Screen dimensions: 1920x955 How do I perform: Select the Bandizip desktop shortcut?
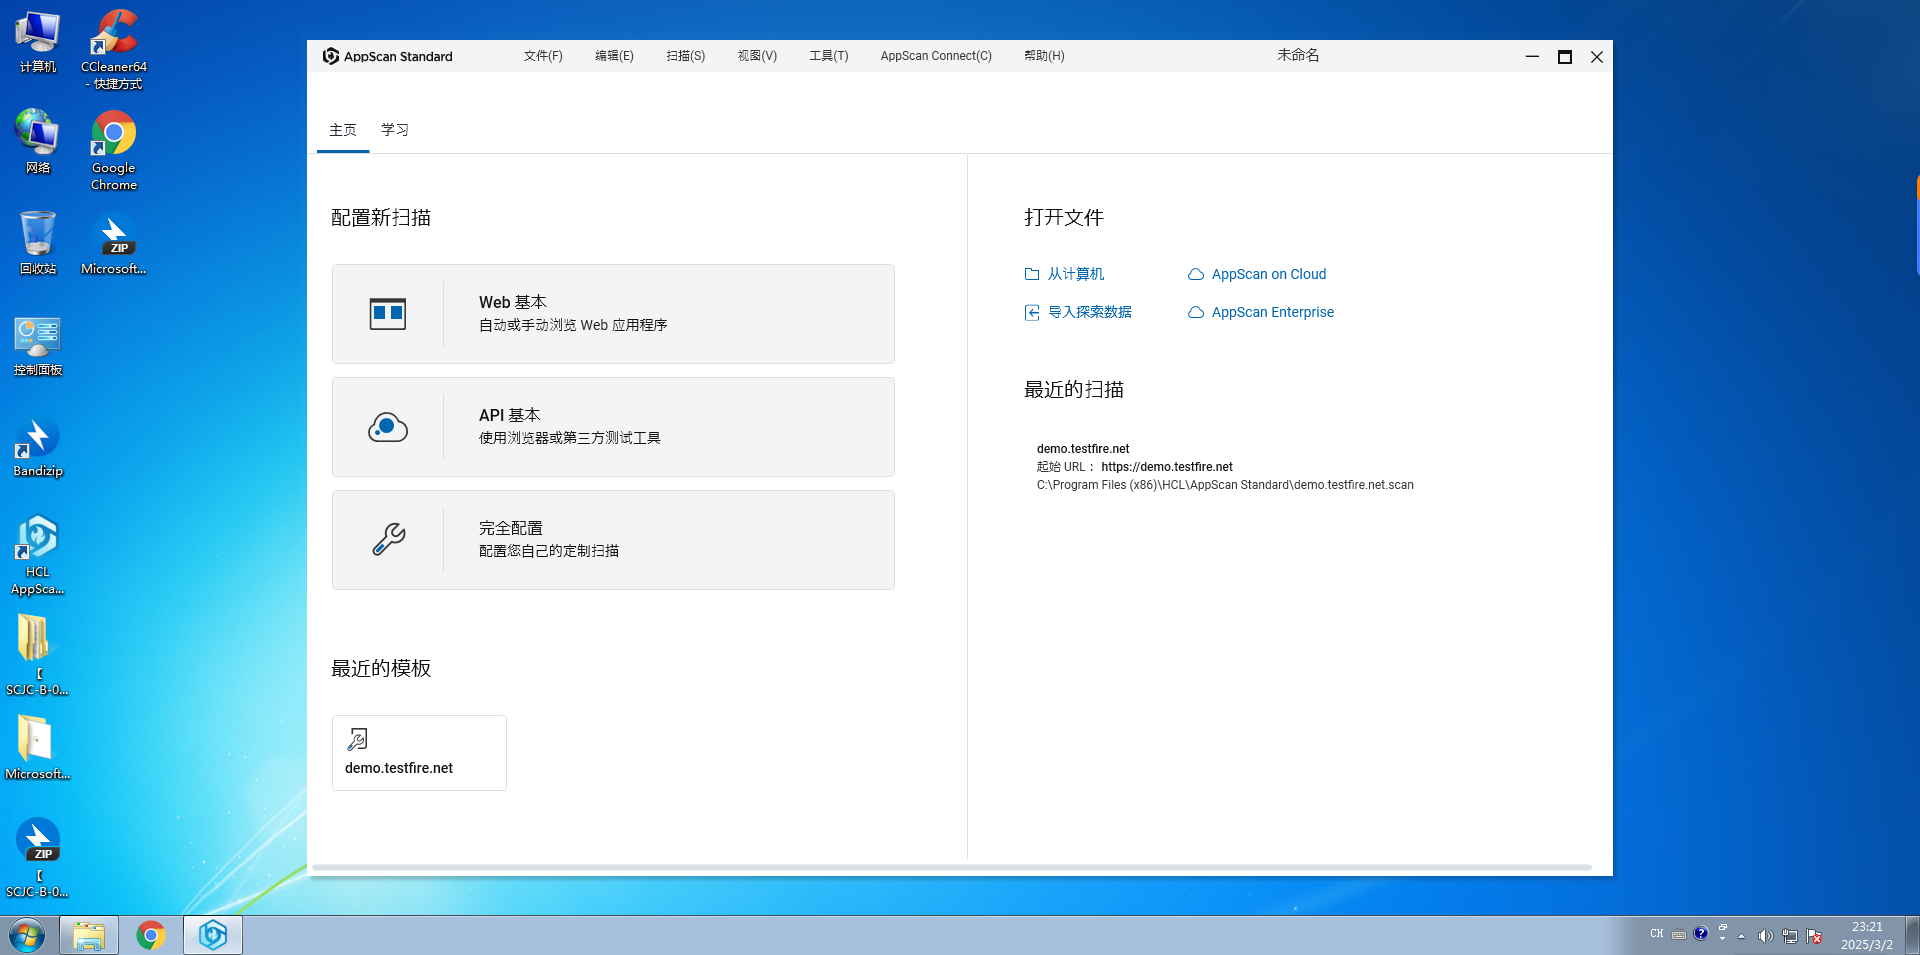pos(38,447)
